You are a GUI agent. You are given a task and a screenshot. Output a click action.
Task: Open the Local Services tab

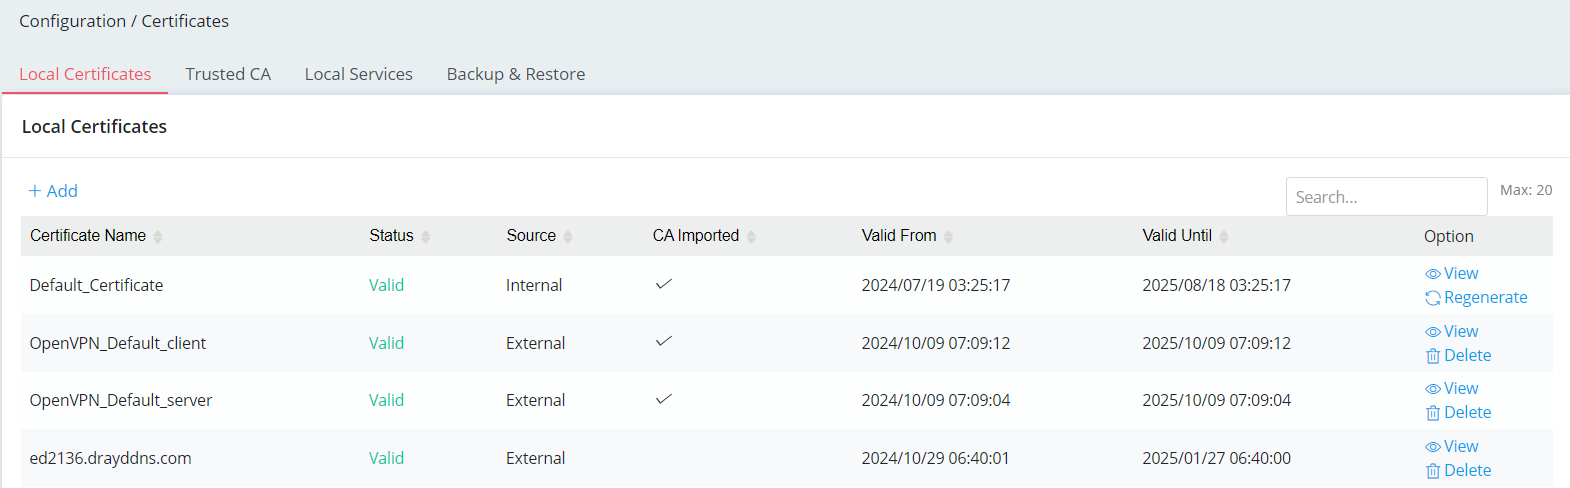pyautogui.click(x=359, y=74)
